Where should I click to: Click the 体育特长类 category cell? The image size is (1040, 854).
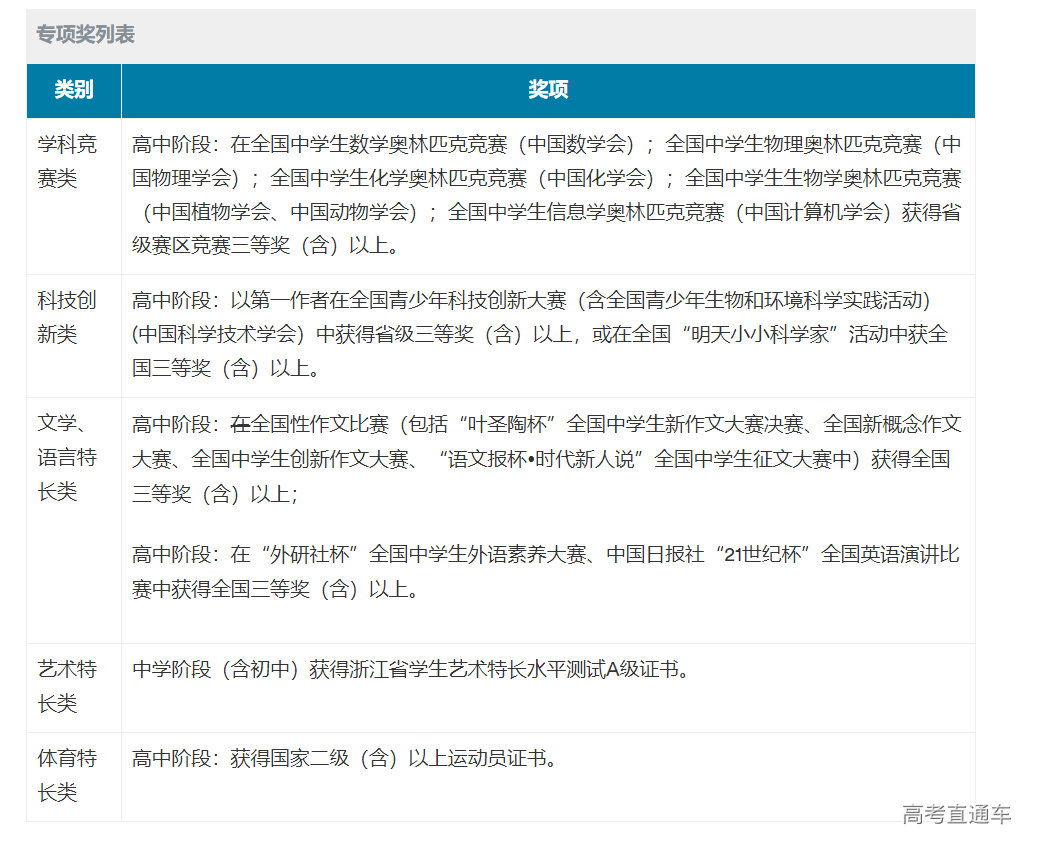(x=68, y=775)
